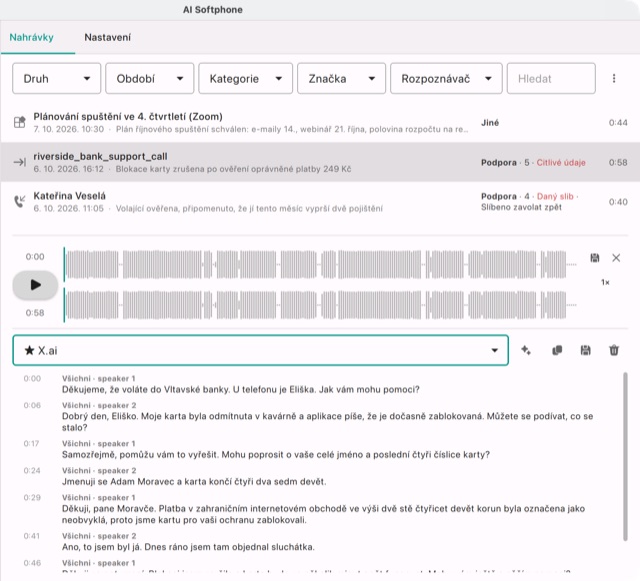The image size is (640, 581).
Task: Save the audio file from the player
Action: click(595, 258)
